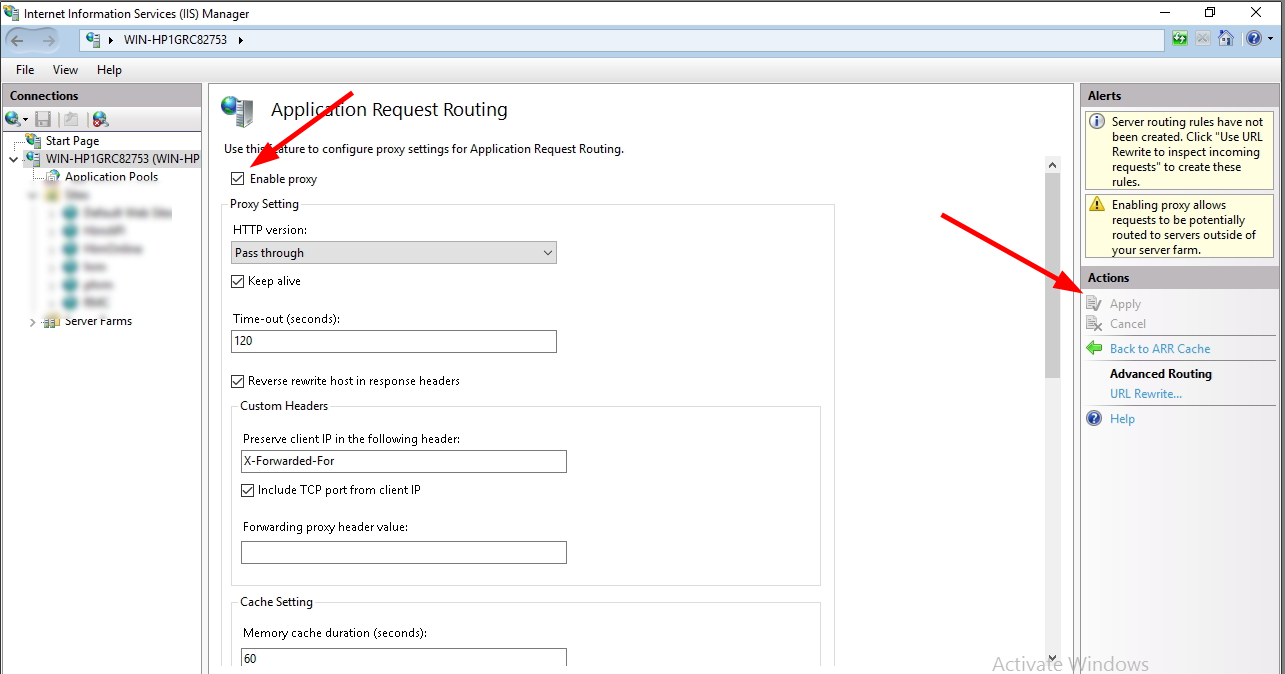Viewport: 1285px width, 674px height.
Task: Expand the Server Farms tree node
Action: 31,321
